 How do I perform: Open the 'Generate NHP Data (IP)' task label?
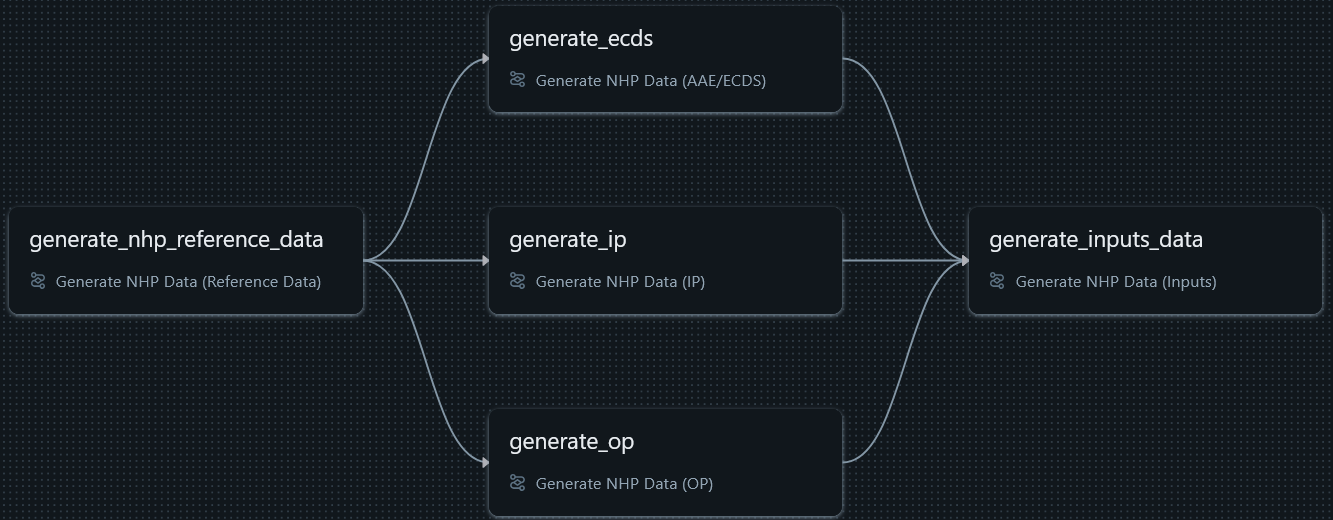click(620, 282)
